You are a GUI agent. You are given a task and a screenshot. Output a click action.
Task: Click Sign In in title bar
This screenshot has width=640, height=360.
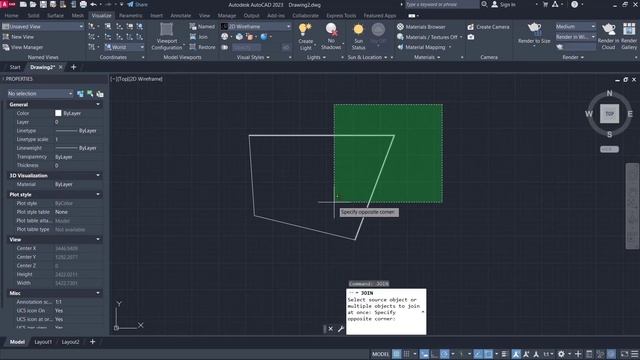click(x=503, y=4)
